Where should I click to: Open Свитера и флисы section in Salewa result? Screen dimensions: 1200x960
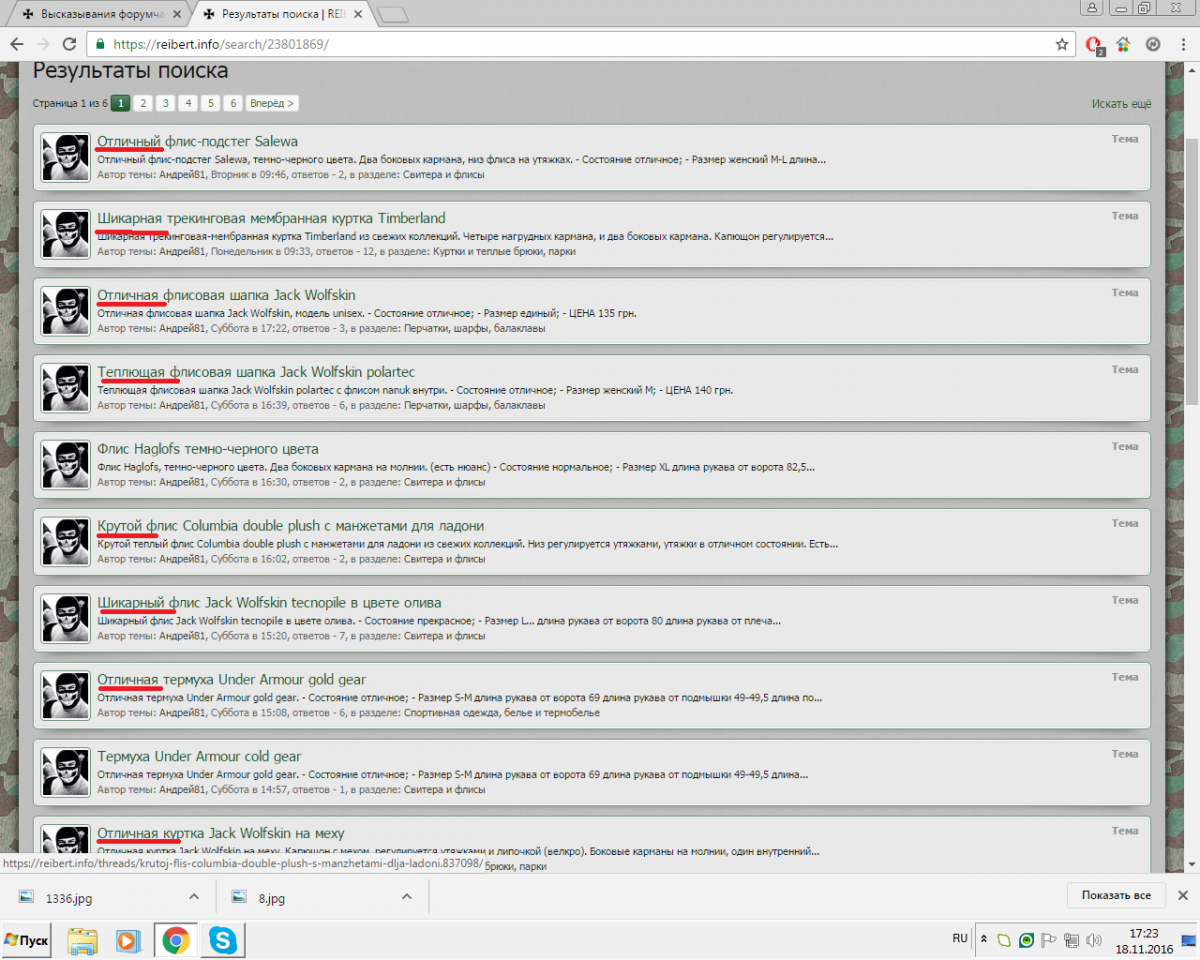coord(443,175)
